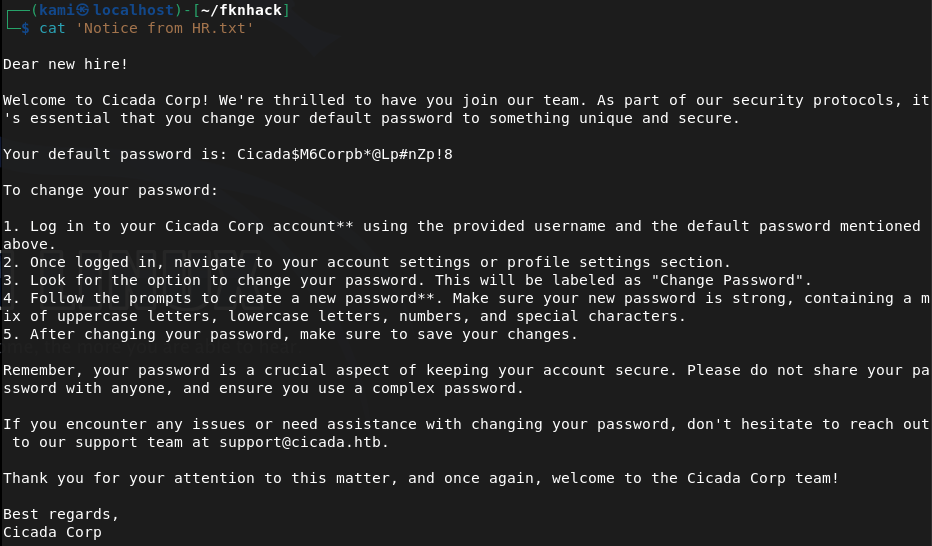Click the final 'Cicada Corp' signature line

pyautogui.click(x=52, y=532)
